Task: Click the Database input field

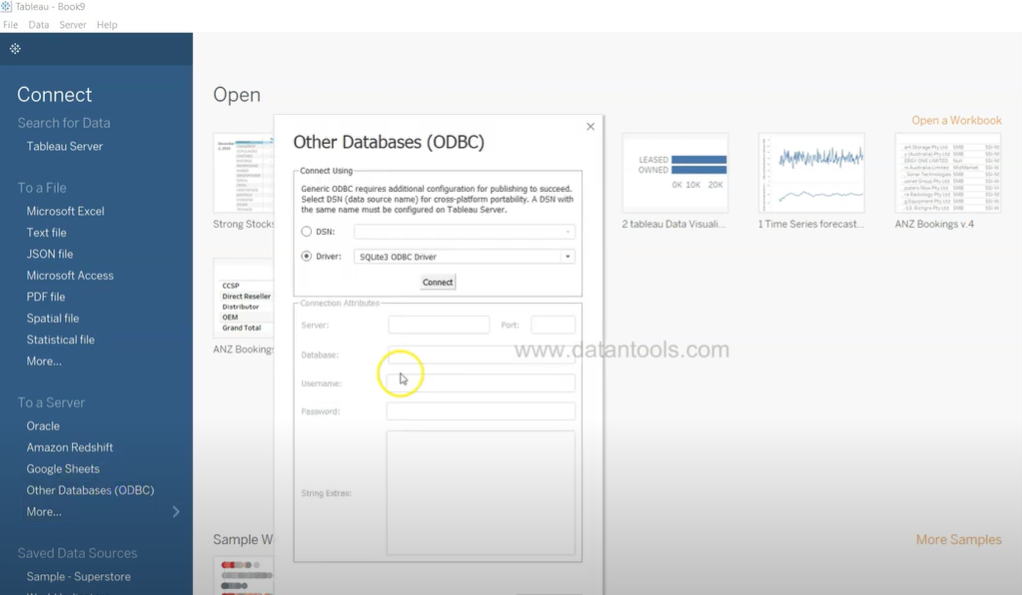Action: 481,355
